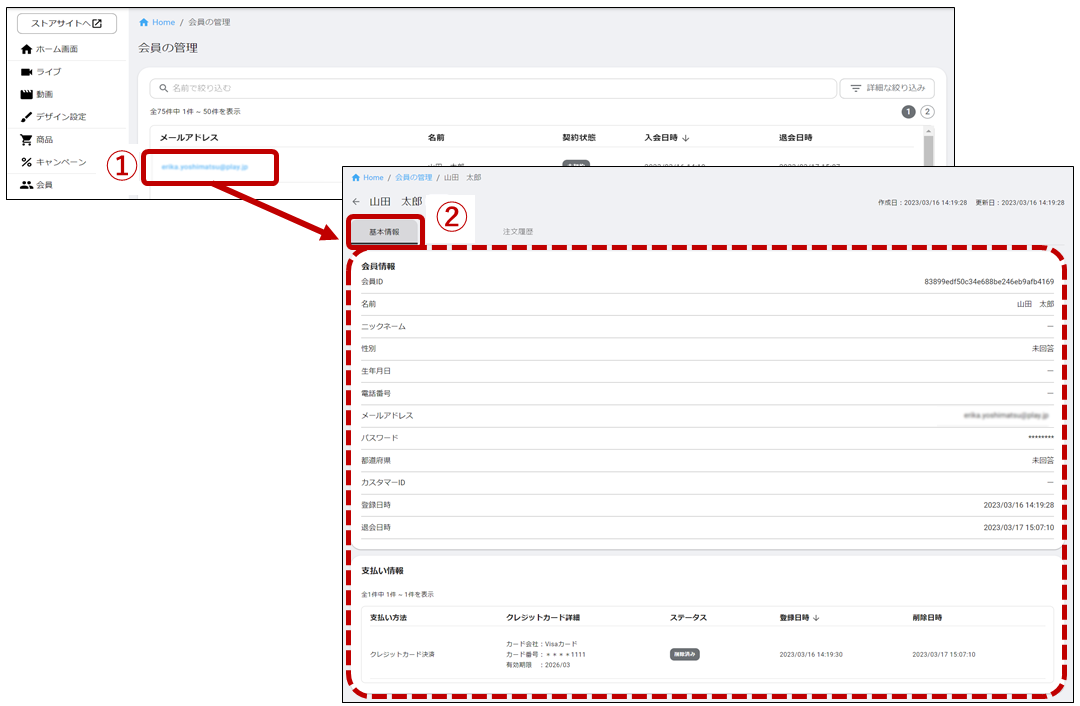
Task: Click the パスワード masked value ********
Action: pos(1041,438)
